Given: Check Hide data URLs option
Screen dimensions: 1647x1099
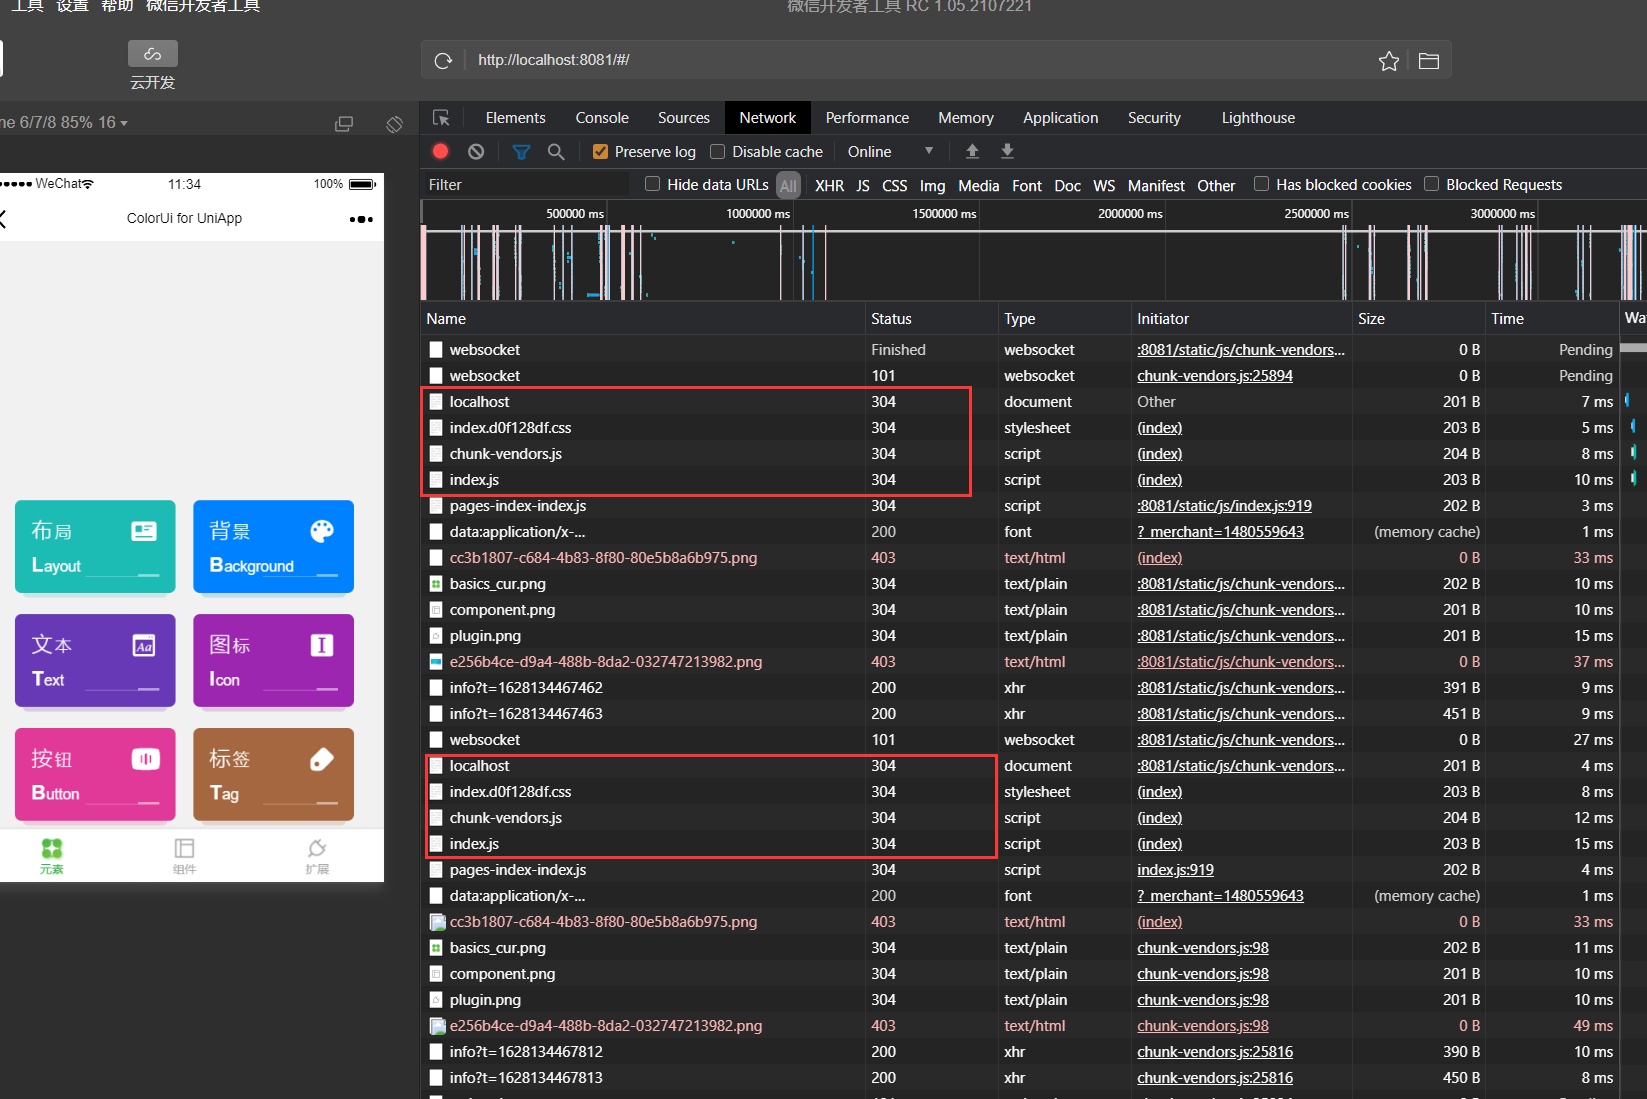Looking at the screenshot, I should point(653,184).
